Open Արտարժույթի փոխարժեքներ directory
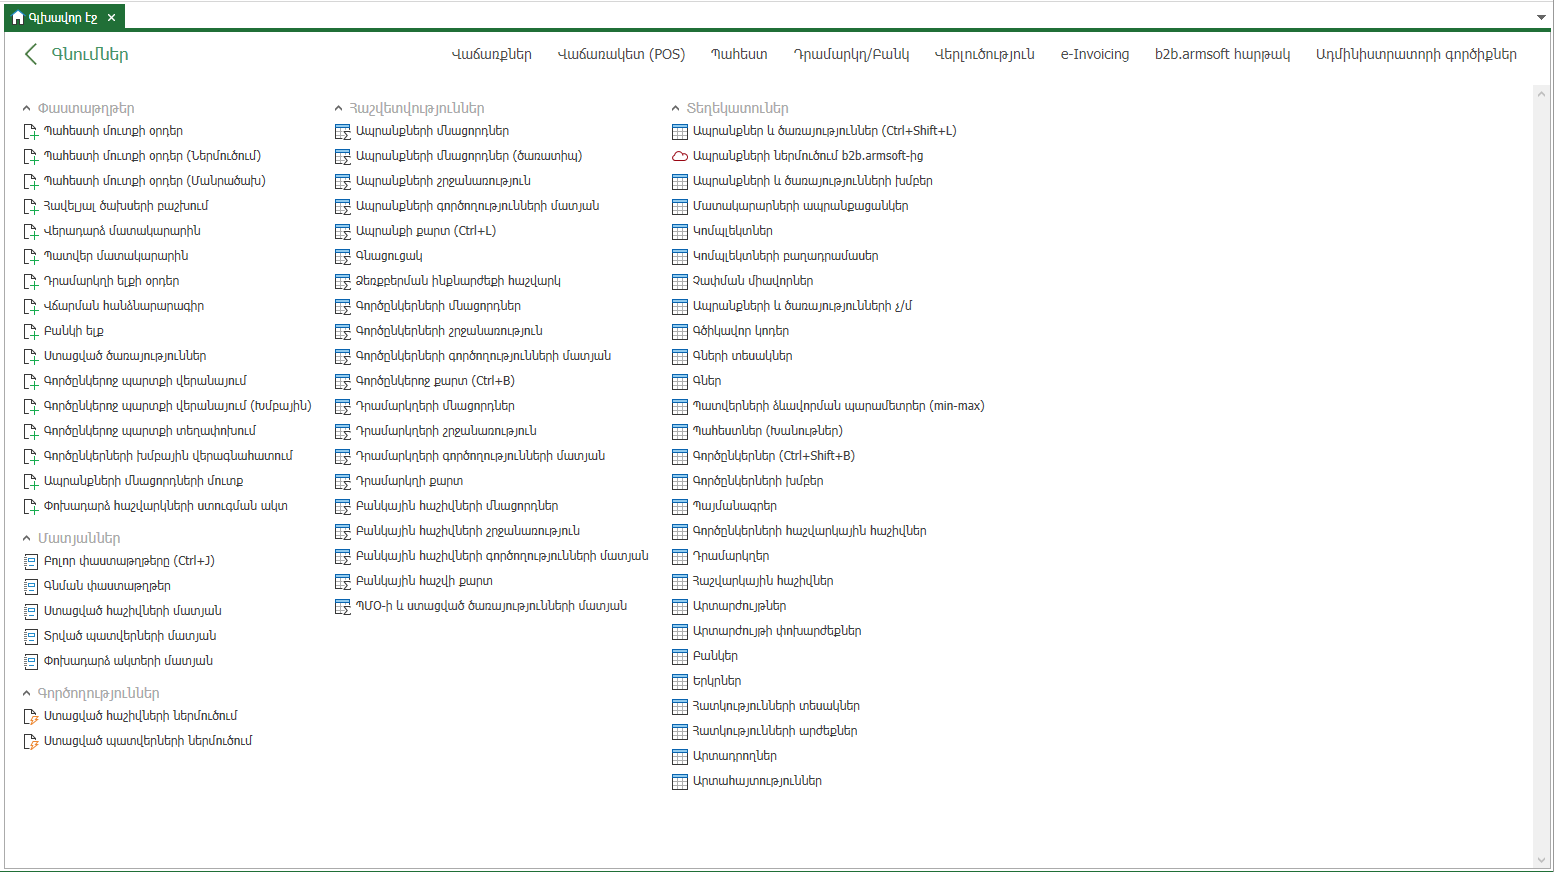1554x872 pixels. 777,631
